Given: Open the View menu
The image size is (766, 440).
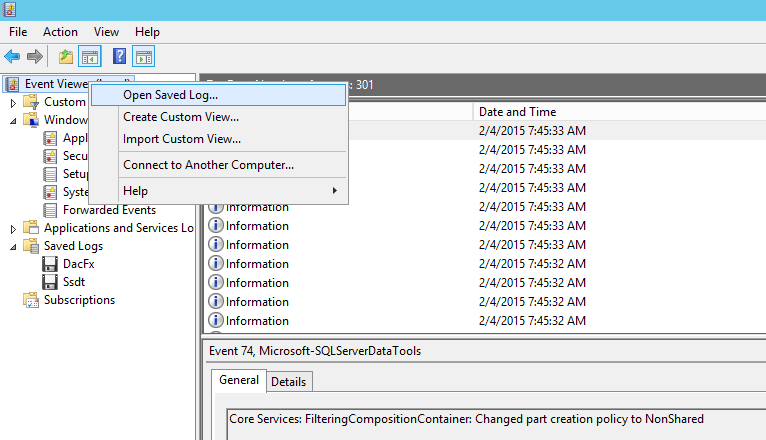Looking at the screenshot, I should click(x=106, y=32).
